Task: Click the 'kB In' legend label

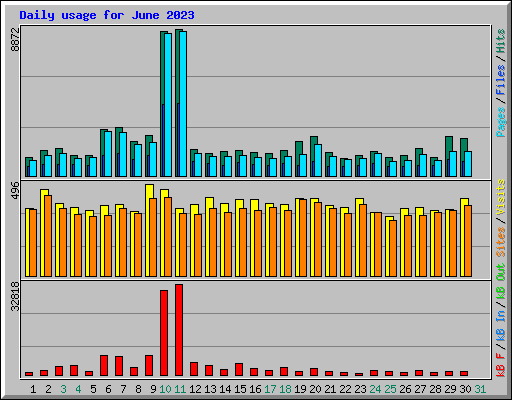Action: coord(500,325)
